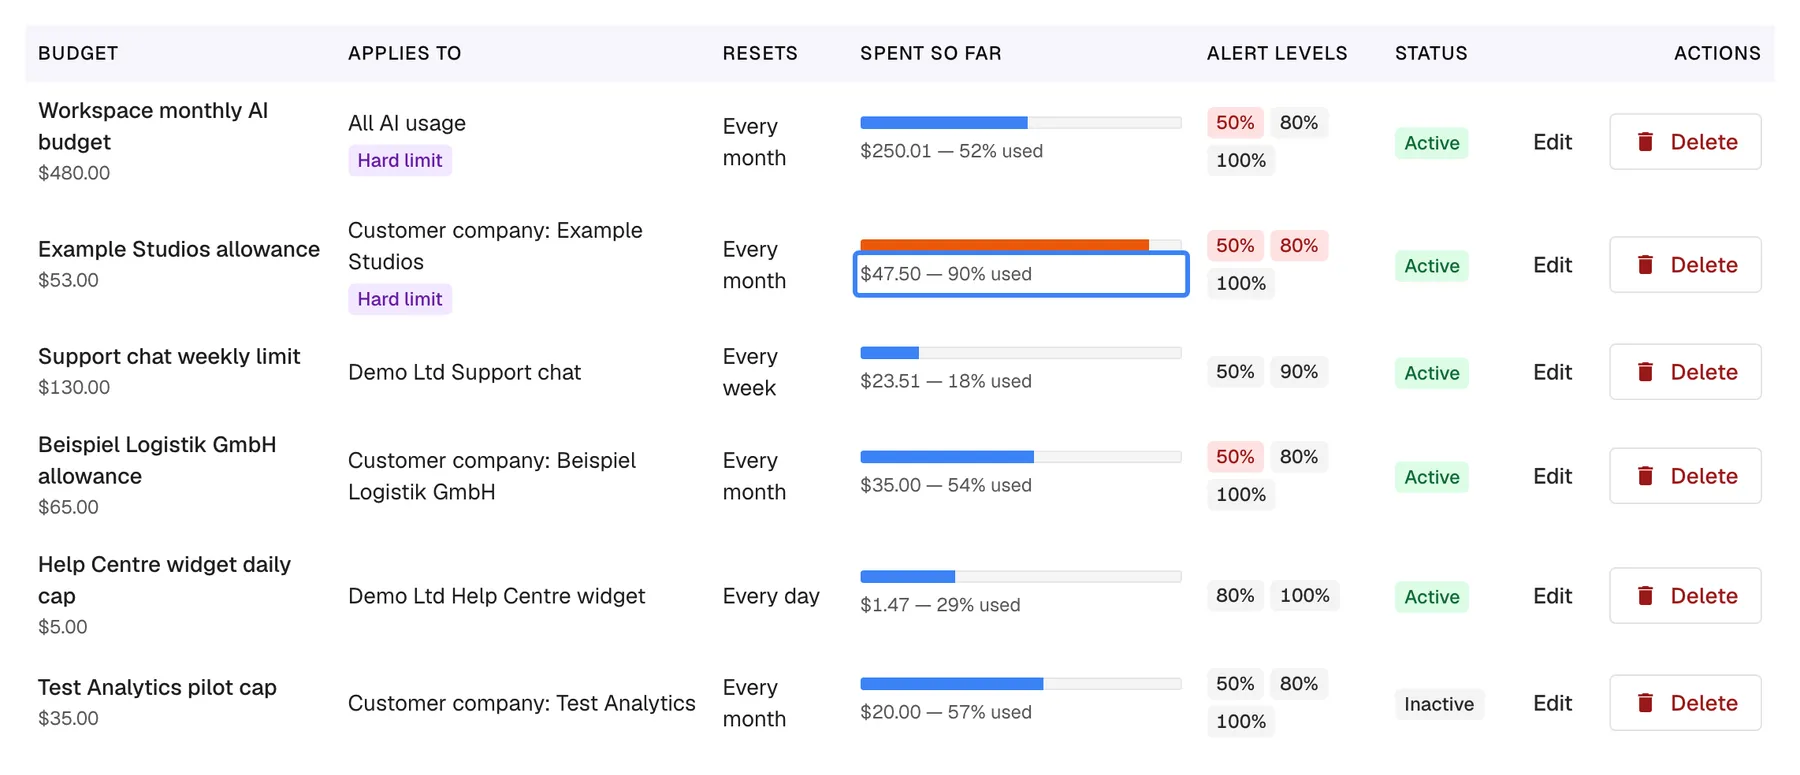This screenshot has width=1800, height=775.
Task: Click Hard limit tag under Example Studios
Action: tap(400, 299)
